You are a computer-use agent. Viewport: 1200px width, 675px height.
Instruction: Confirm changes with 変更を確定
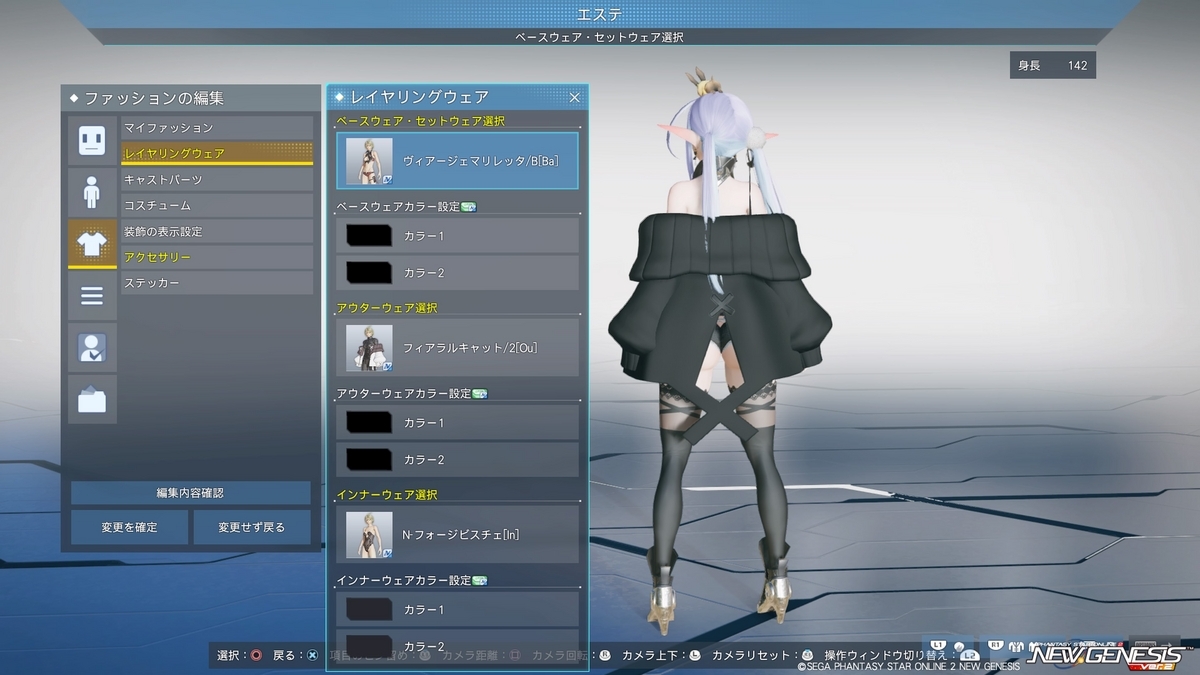[x=129, y=527]
